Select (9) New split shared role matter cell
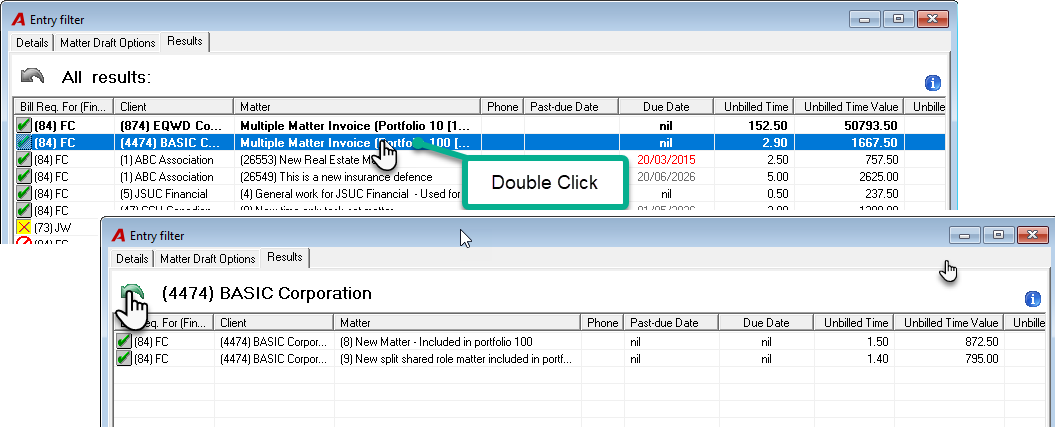Screen dimensions: 1055x427 pos(457,358)
